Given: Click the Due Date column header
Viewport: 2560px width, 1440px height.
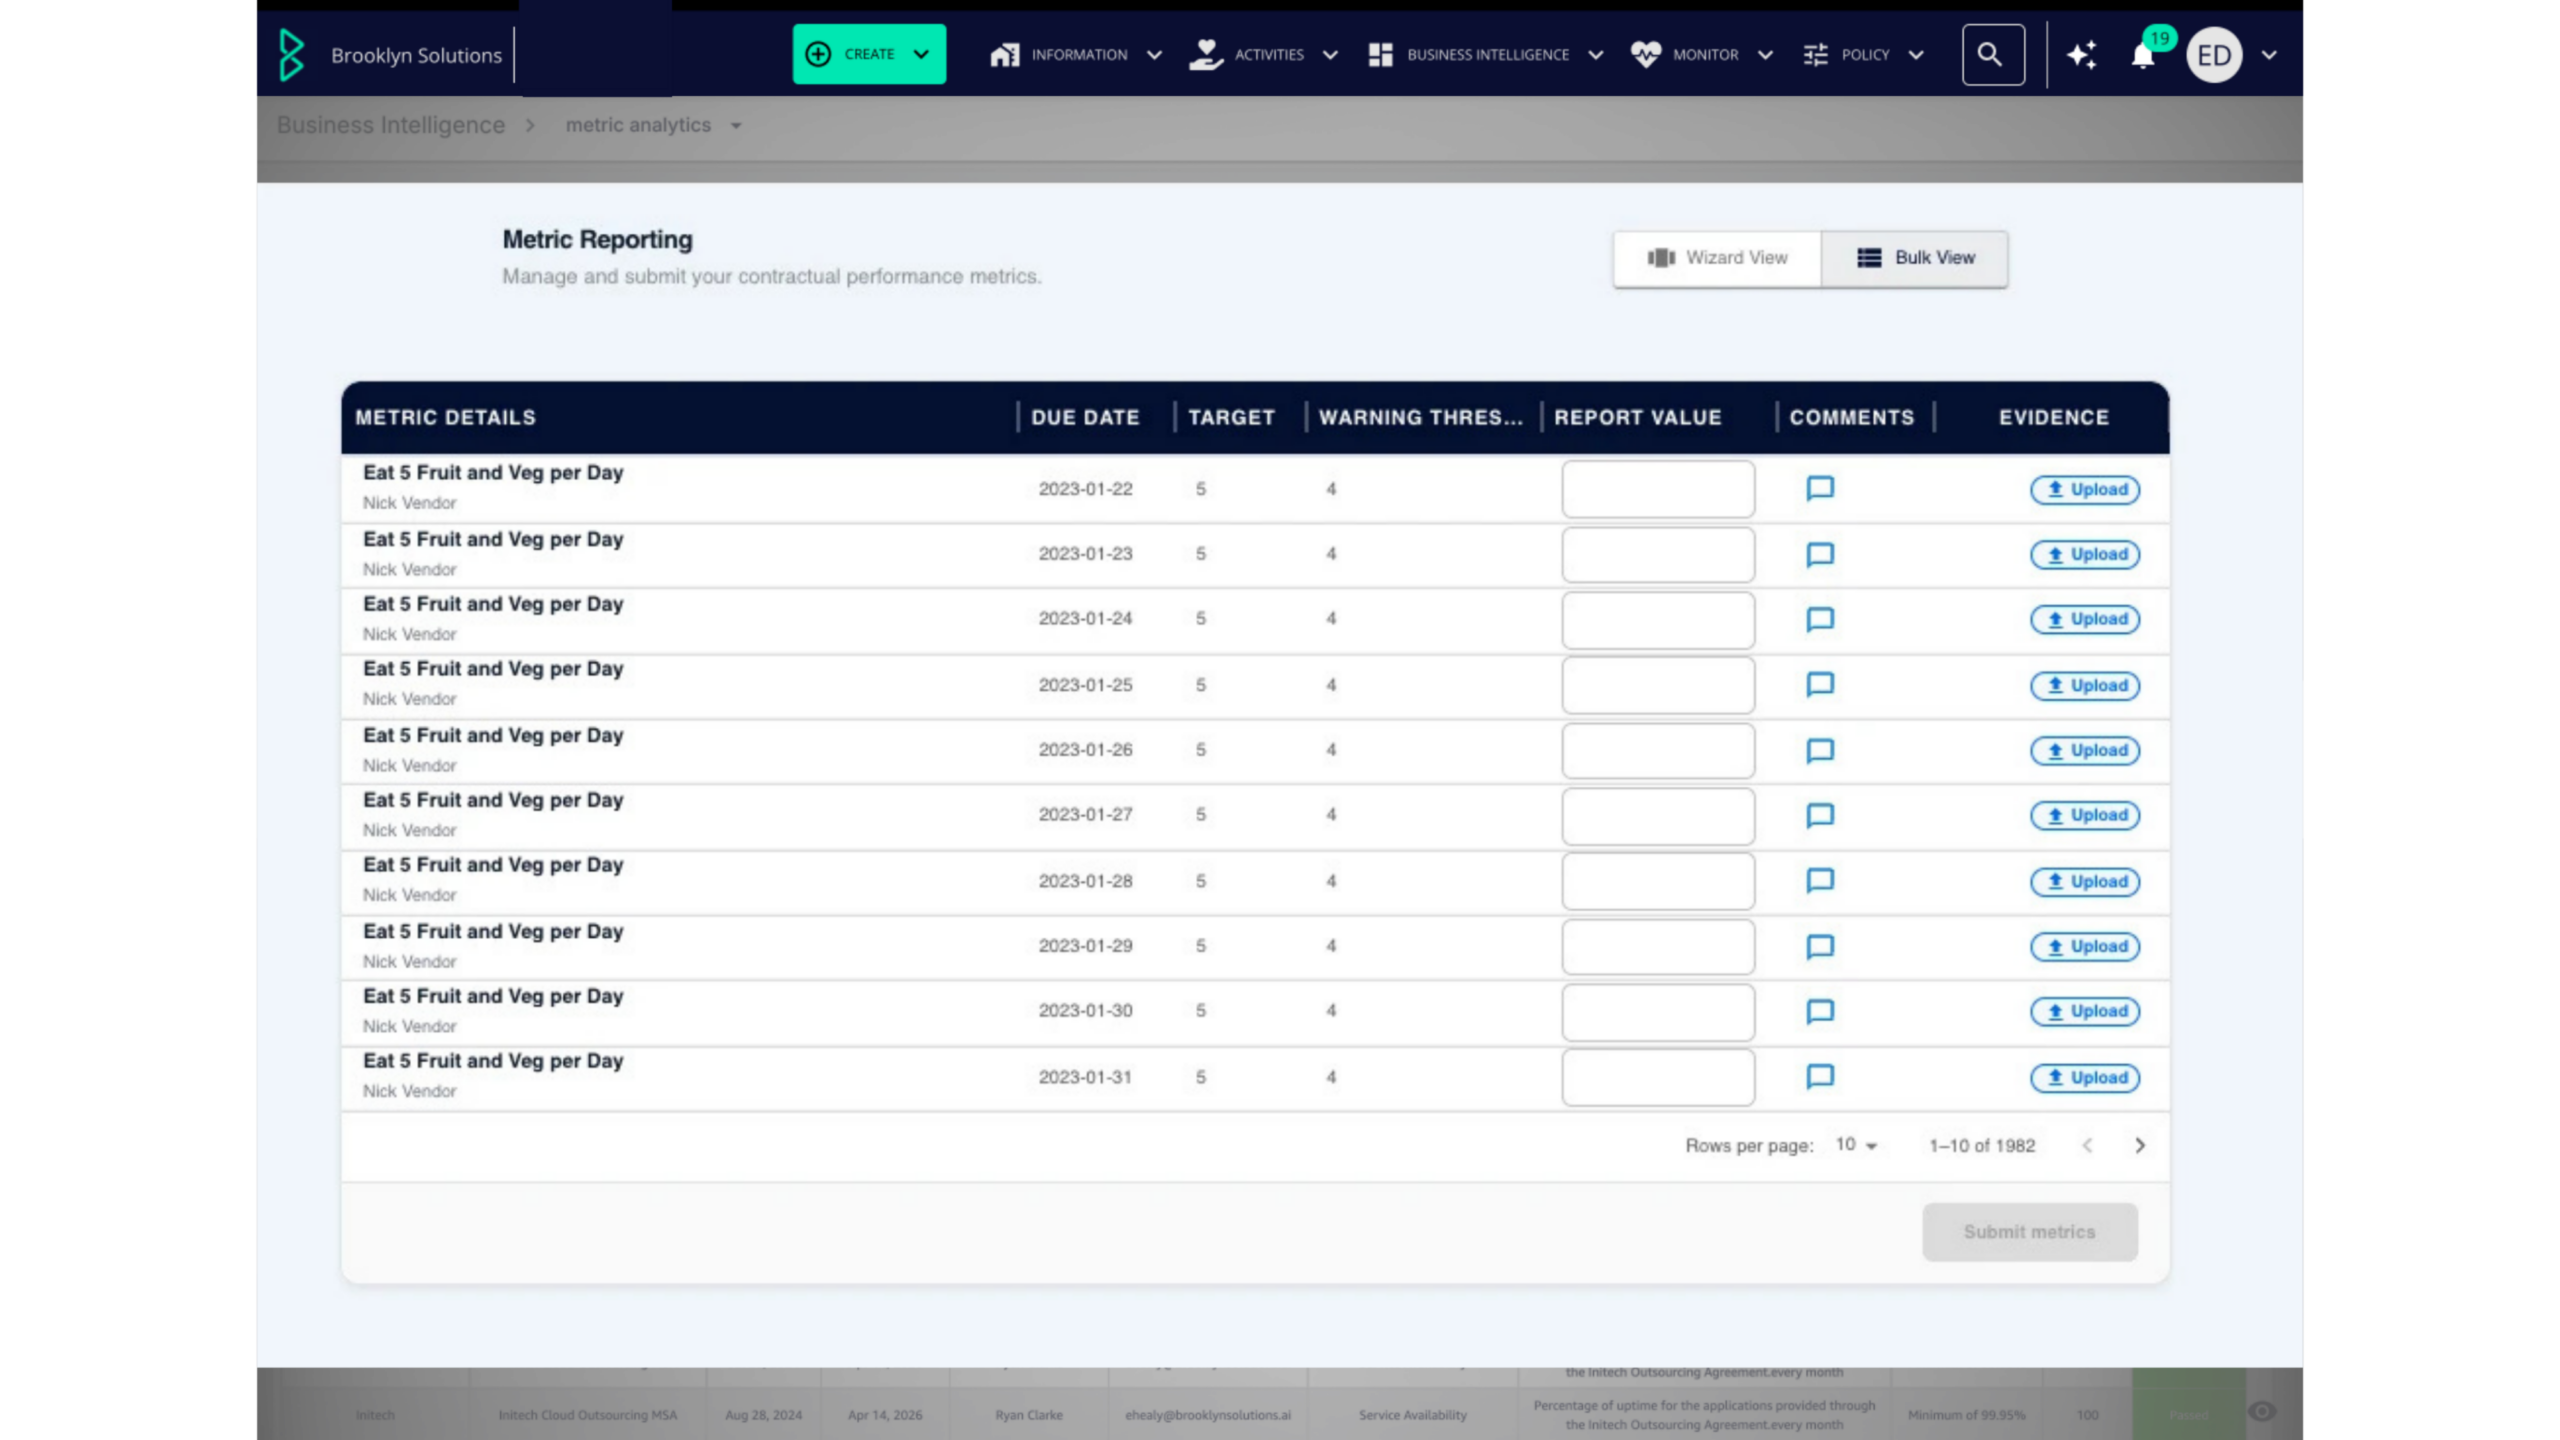Looking at the screenshot, I should pyautogui.click(x=1085, y=417).
